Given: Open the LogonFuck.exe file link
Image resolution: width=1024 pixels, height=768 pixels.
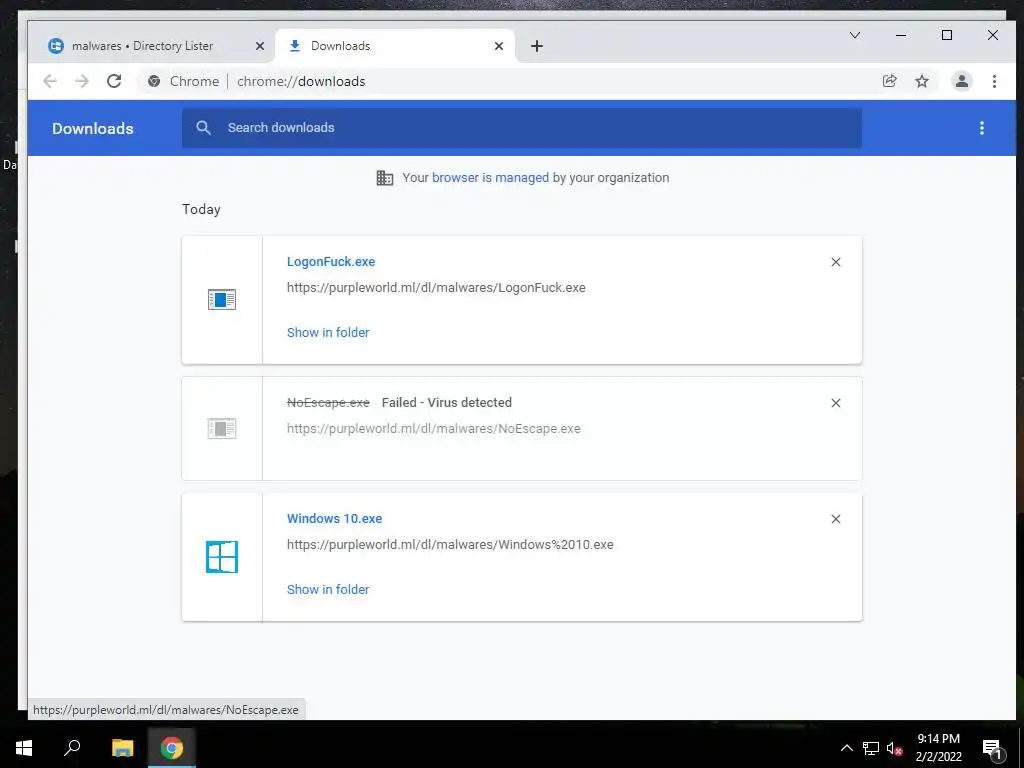Looking at the screenshot, I should (331, 262).
